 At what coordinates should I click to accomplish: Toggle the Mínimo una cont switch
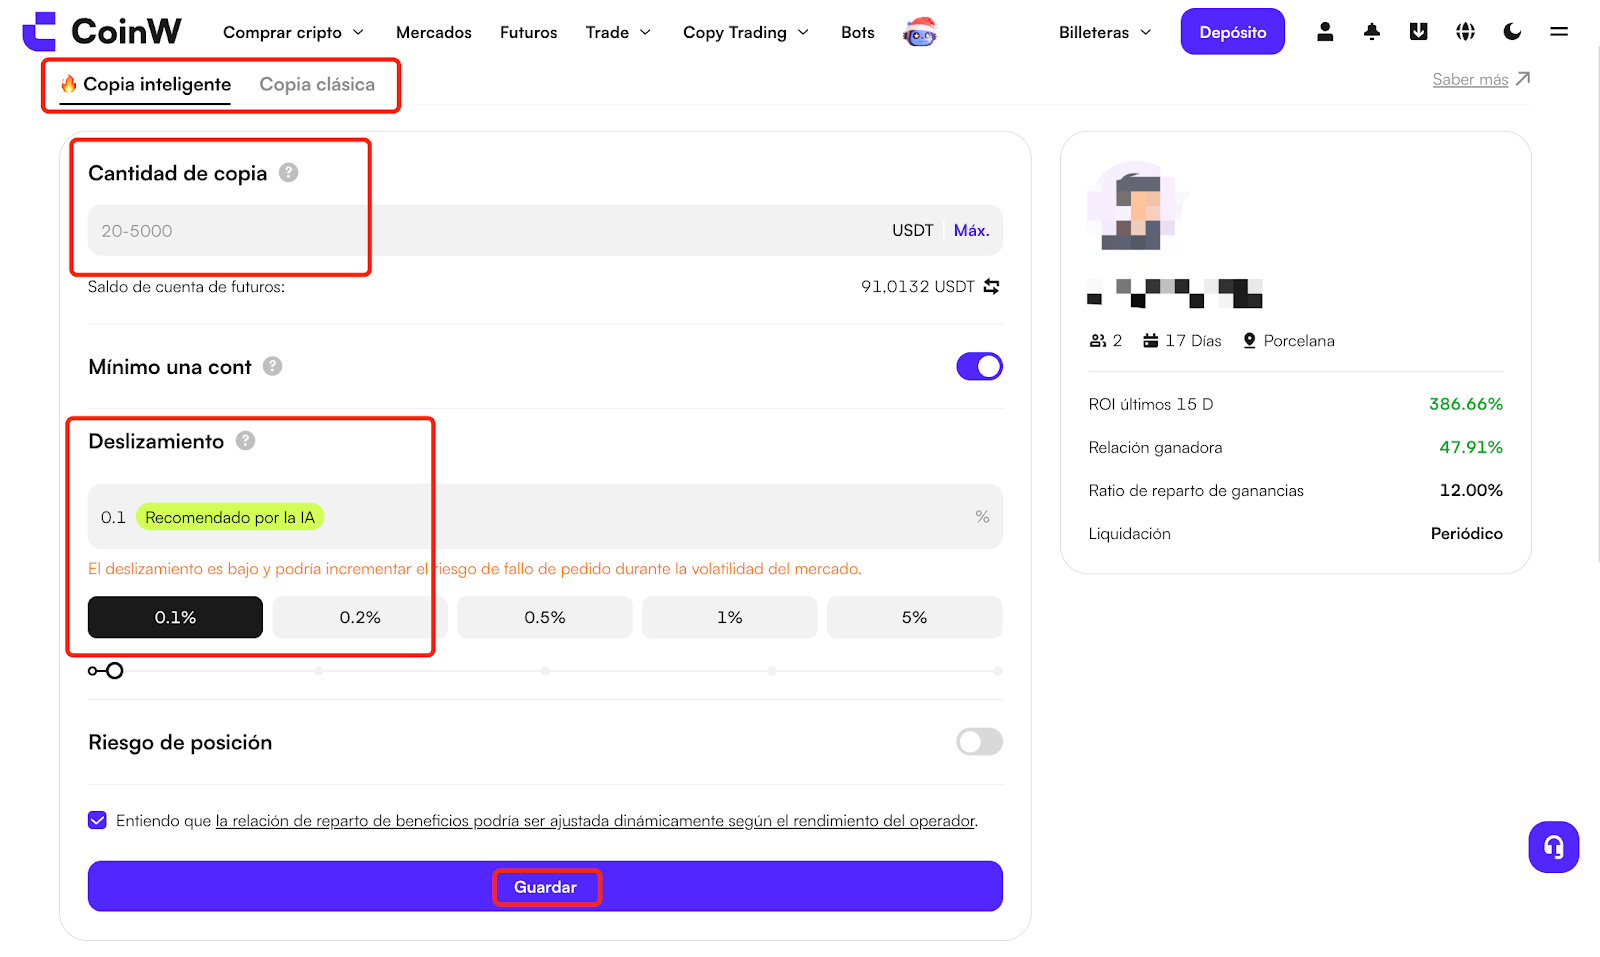[979, 367]
